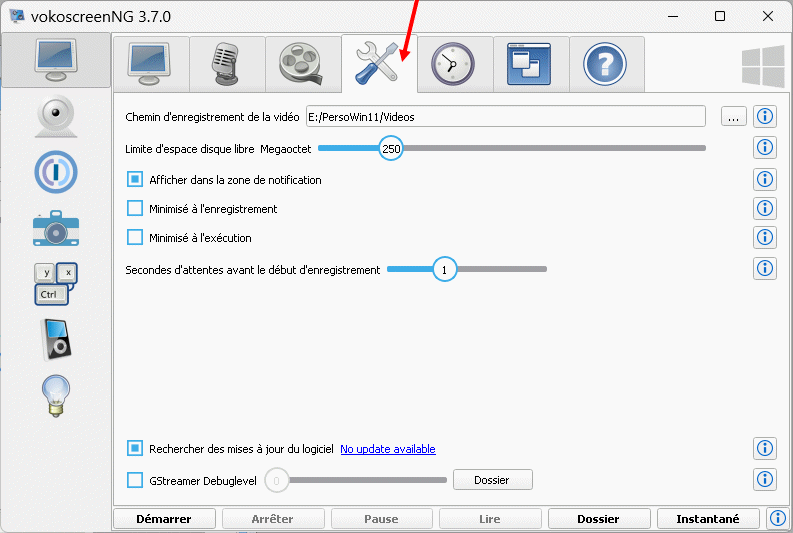This screenshot has width=793, height=533.
Task: Switch to the monitor screen tab
Action: (x=150, y=64)
